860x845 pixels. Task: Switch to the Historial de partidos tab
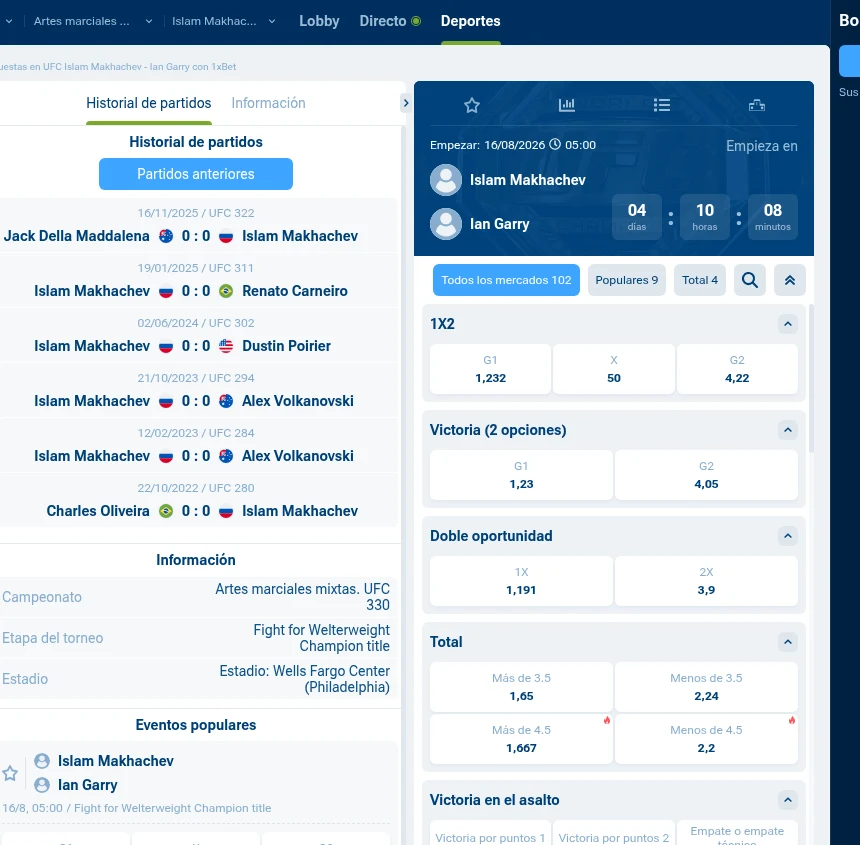coord(149,103)
